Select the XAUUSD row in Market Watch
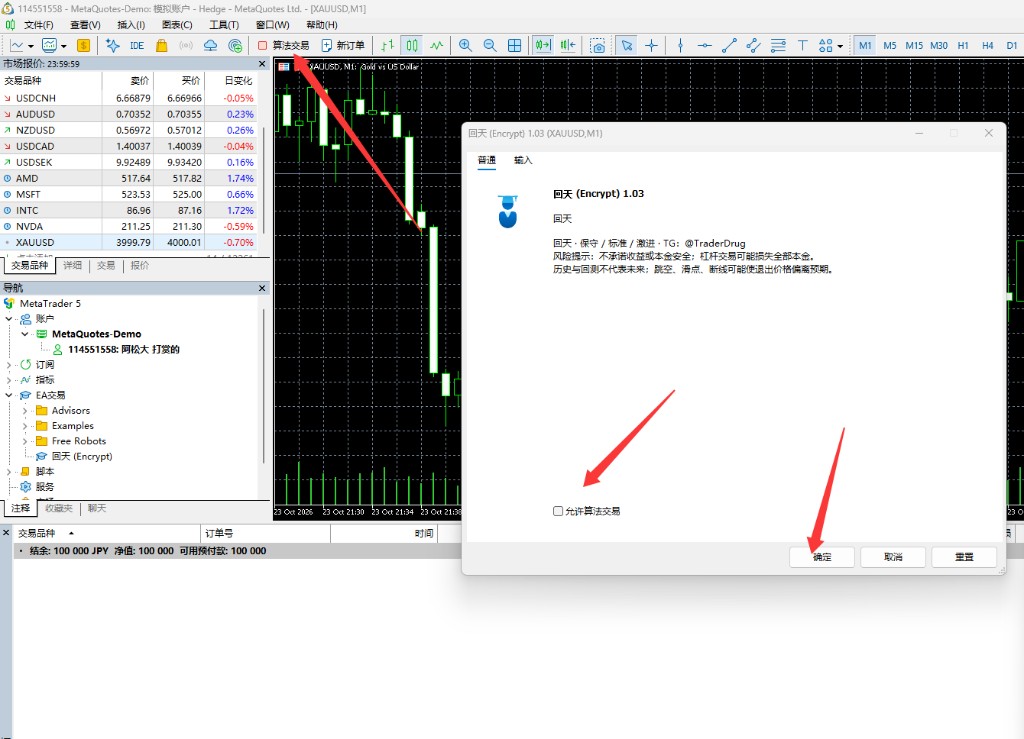 129,242
